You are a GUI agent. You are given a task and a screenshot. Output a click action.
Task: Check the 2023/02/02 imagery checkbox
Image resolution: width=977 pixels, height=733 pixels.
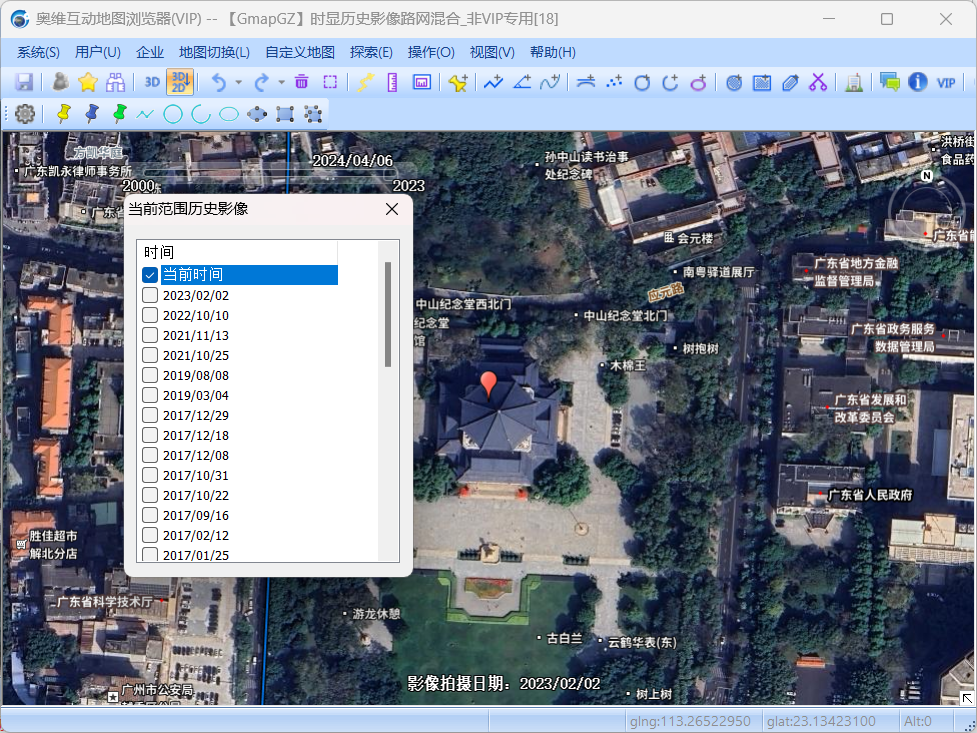(150, 295)
